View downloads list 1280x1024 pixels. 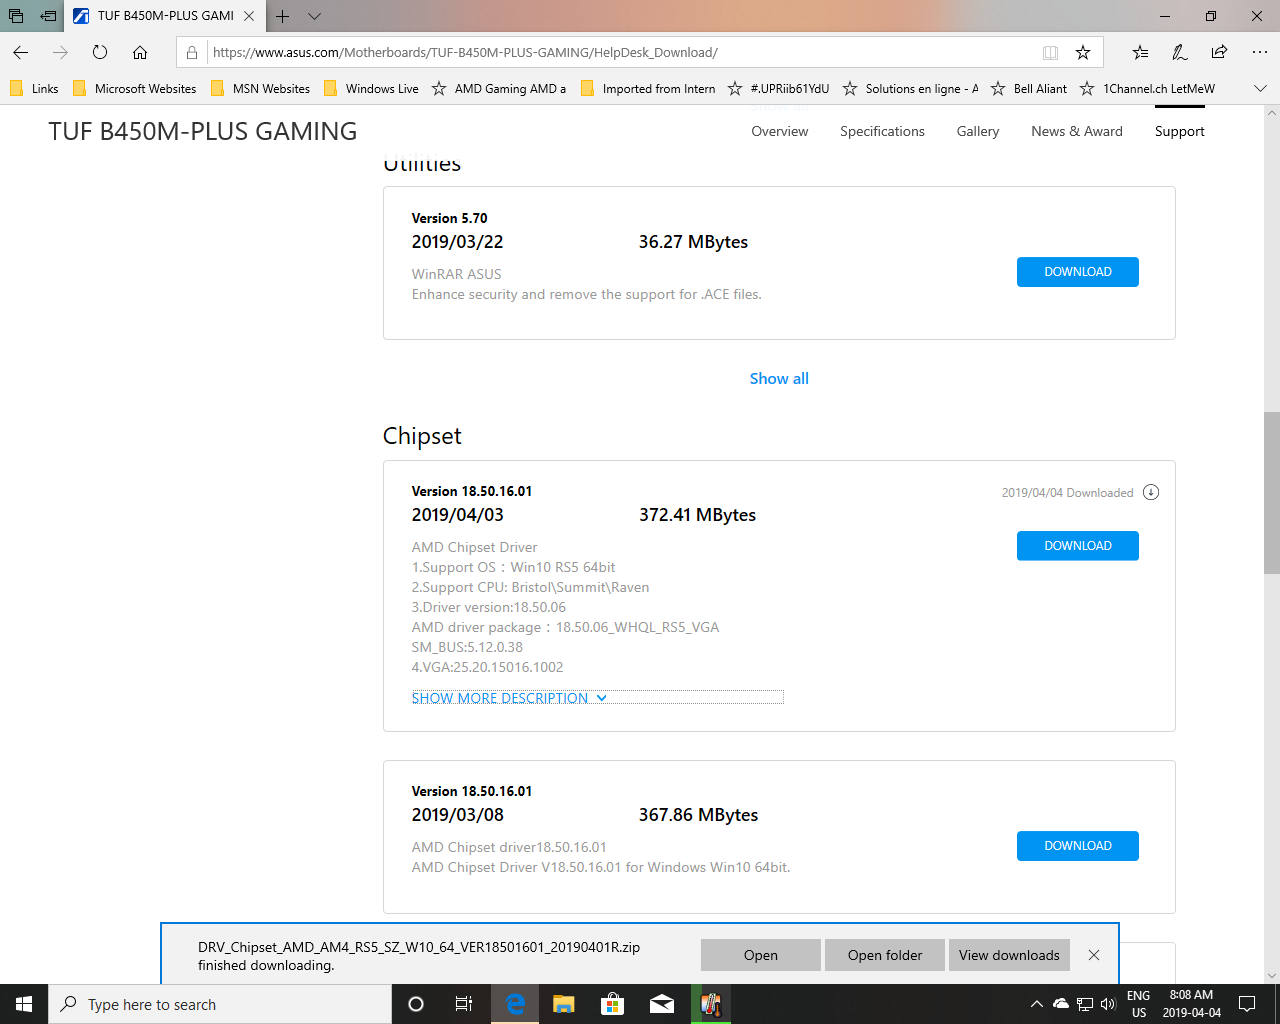click(x=1009, y=955)
